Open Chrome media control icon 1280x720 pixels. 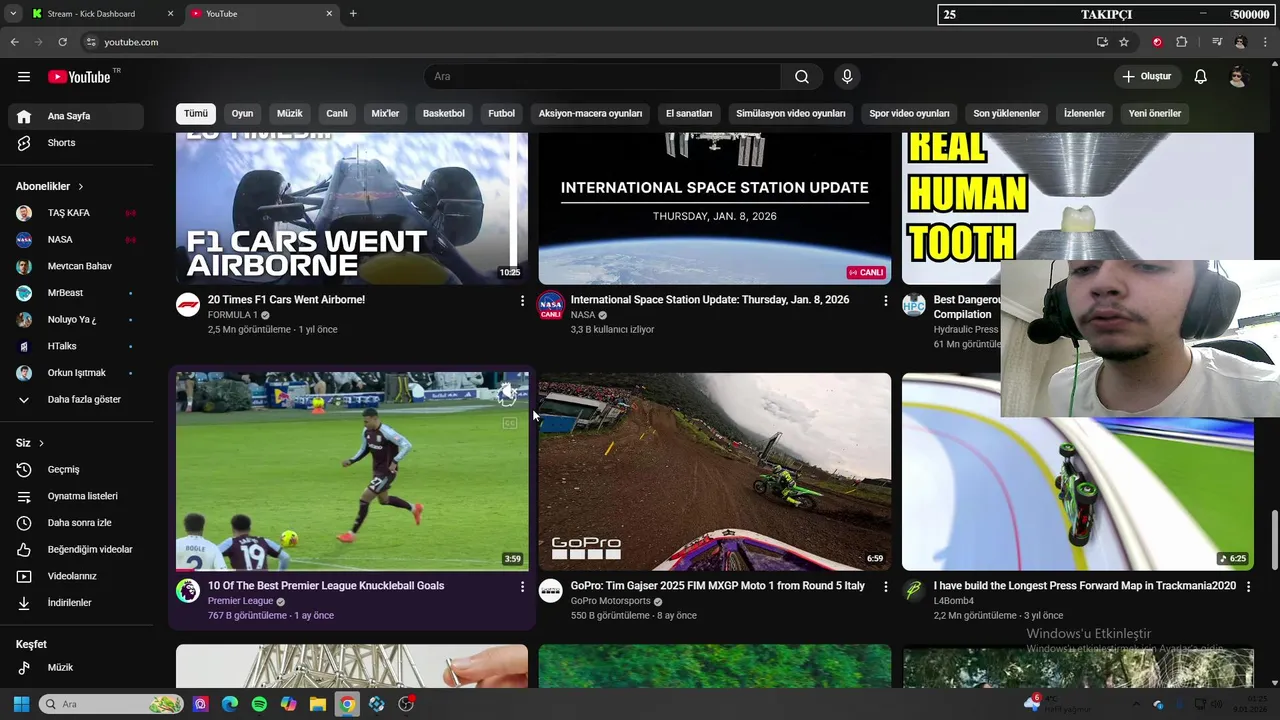click(1217, 42)
